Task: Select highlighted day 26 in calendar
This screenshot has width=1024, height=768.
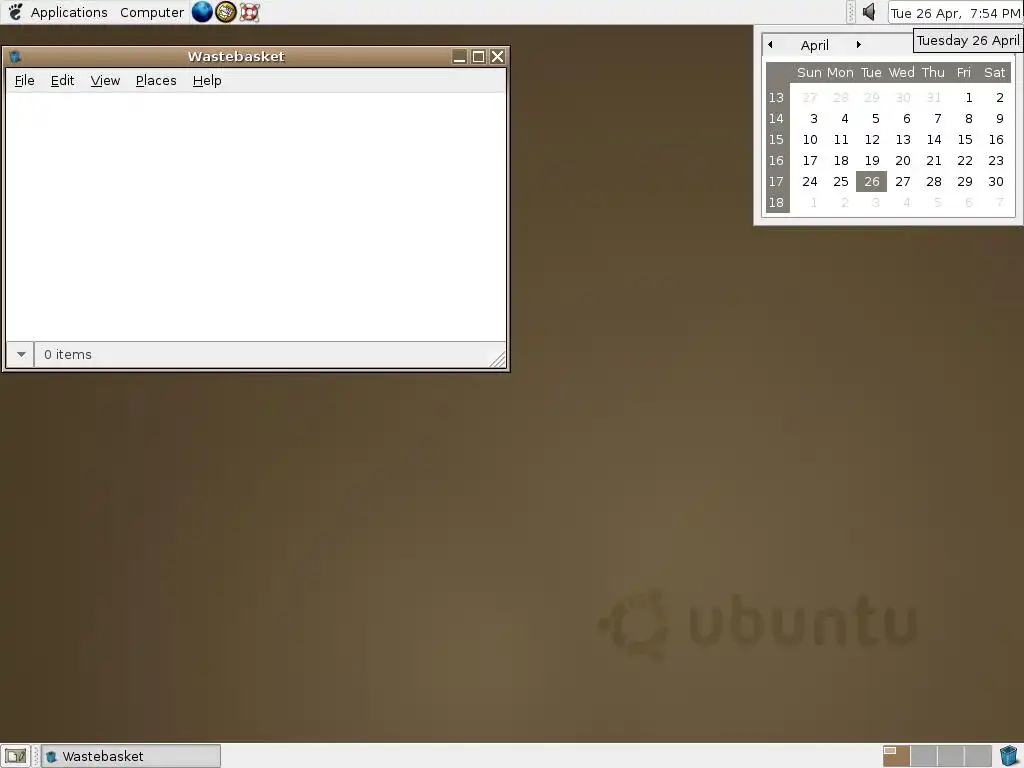Action: click(872, 182)
